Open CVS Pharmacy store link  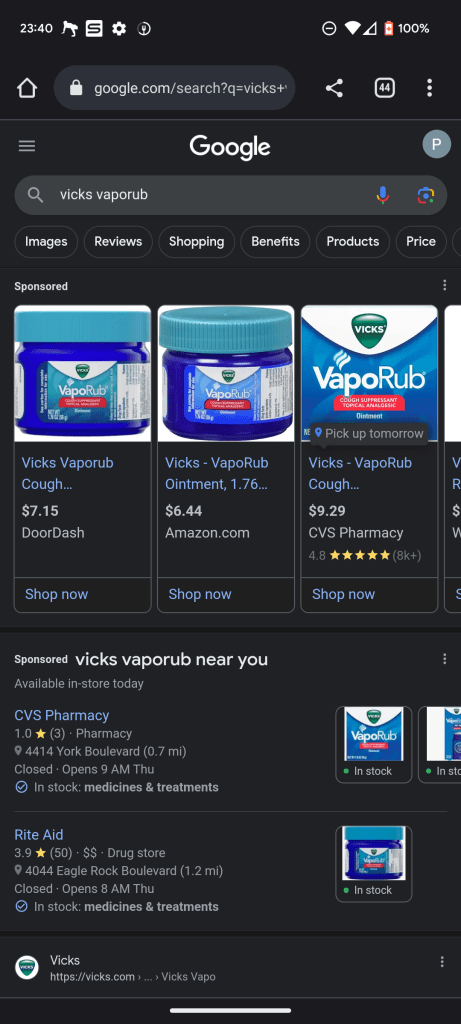(61, 715)
